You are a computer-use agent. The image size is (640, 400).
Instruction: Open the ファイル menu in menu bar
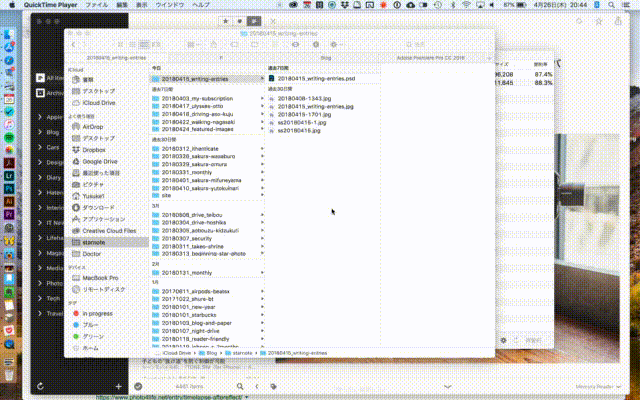pos(97,5)
